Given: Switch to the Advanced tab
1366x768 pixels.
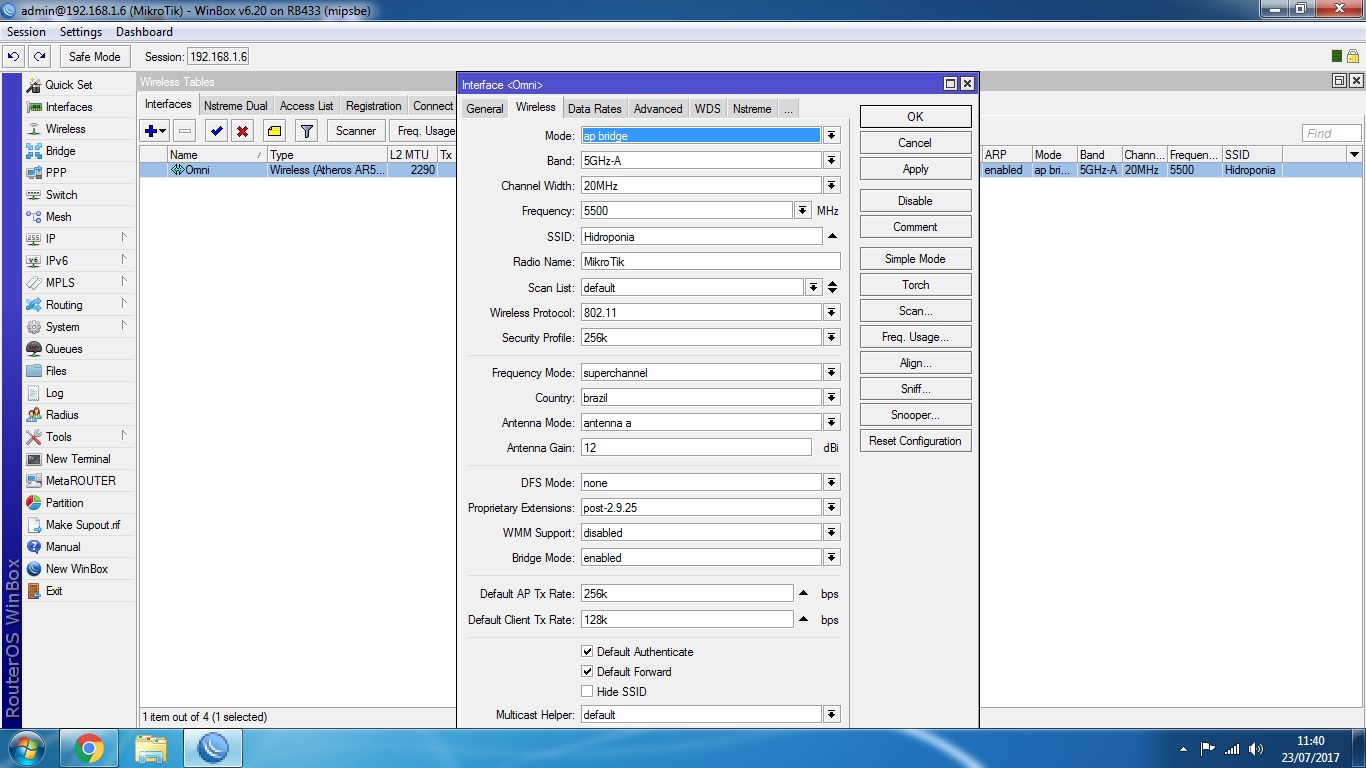Looking at the screenshot, I should 658,109.
